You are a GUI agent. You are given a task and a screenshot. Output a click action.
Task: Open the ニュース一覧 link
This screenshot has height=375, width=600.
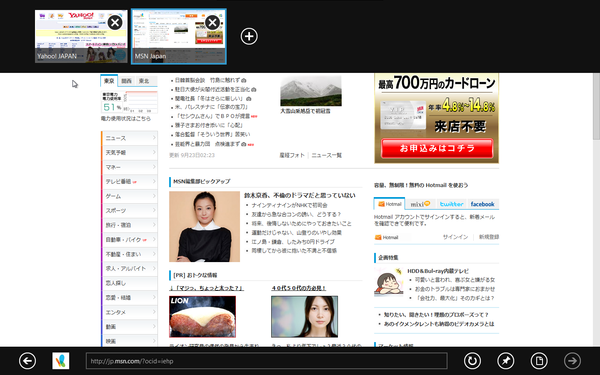(326, 155)
